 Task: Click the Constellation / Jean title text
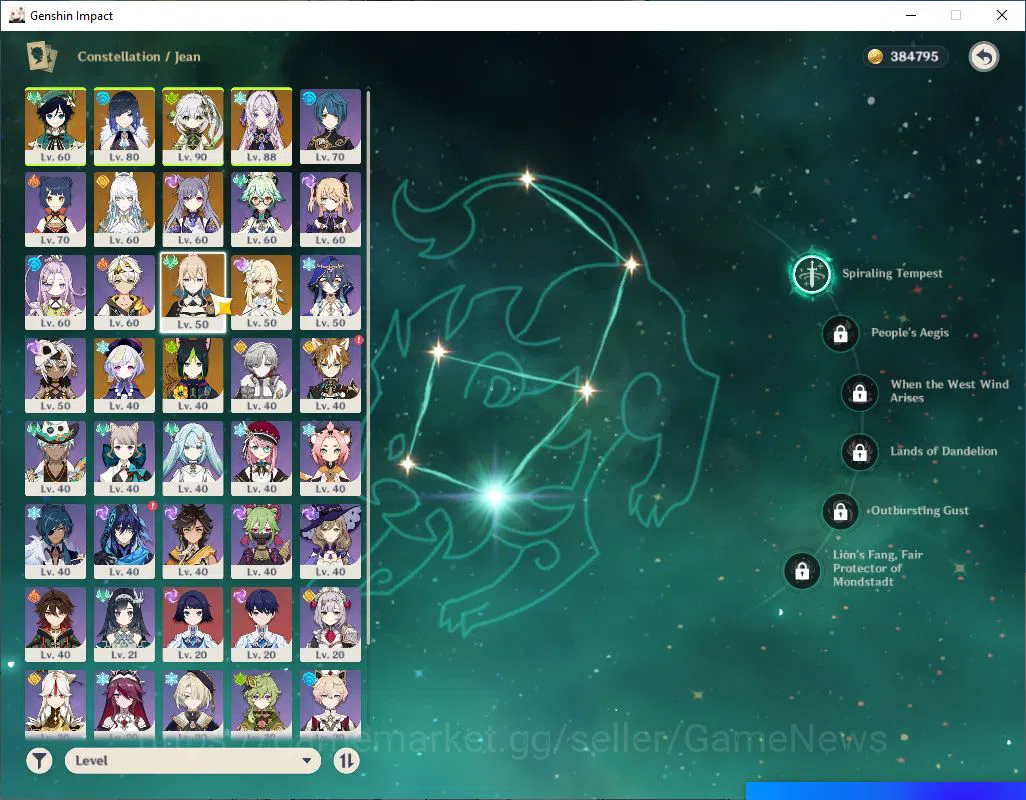pyautogui.click(x=139, y=57)
